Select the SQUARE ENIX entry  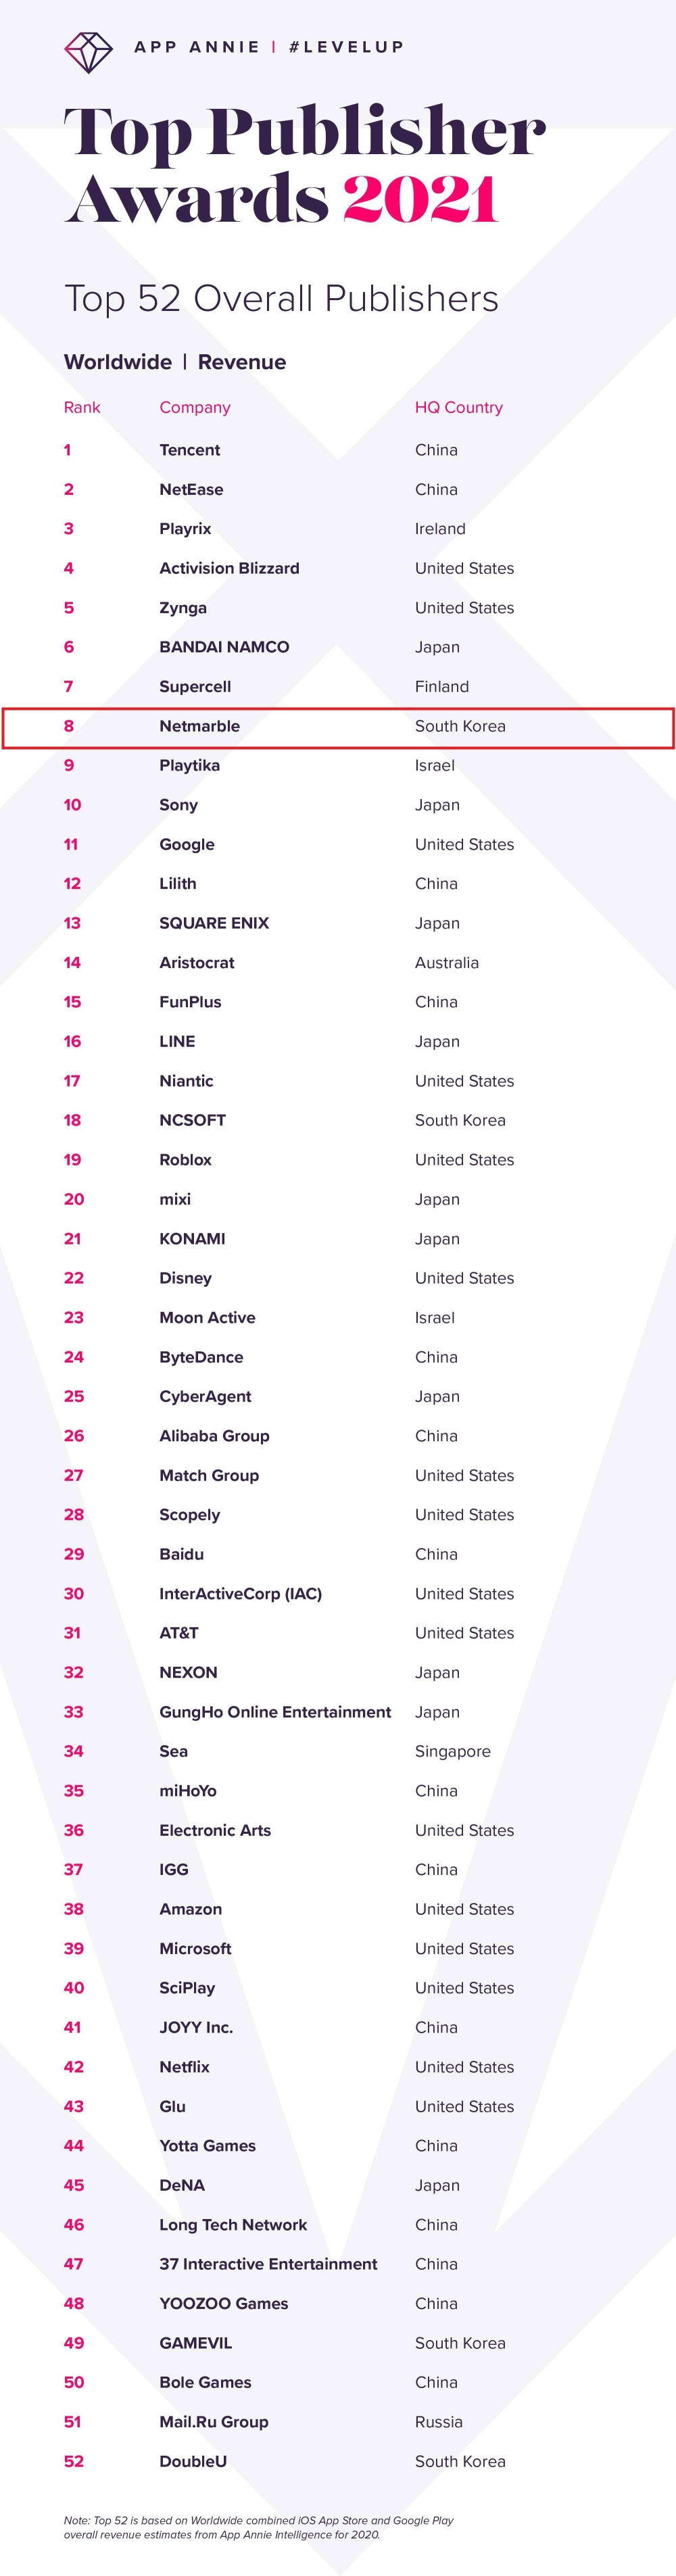214,923
